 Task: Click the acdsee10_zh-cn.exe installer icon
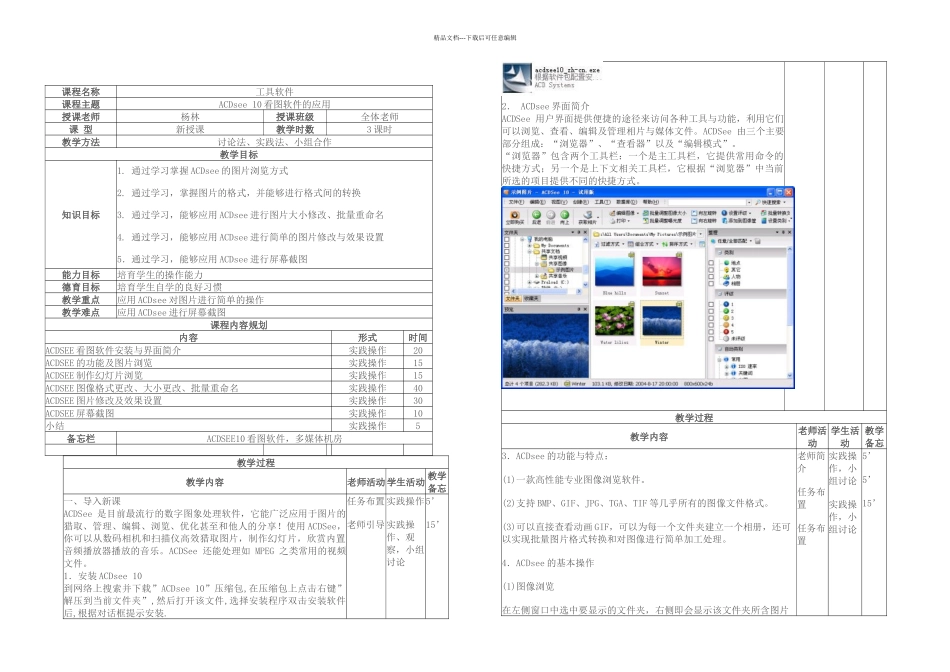point(517,78)
